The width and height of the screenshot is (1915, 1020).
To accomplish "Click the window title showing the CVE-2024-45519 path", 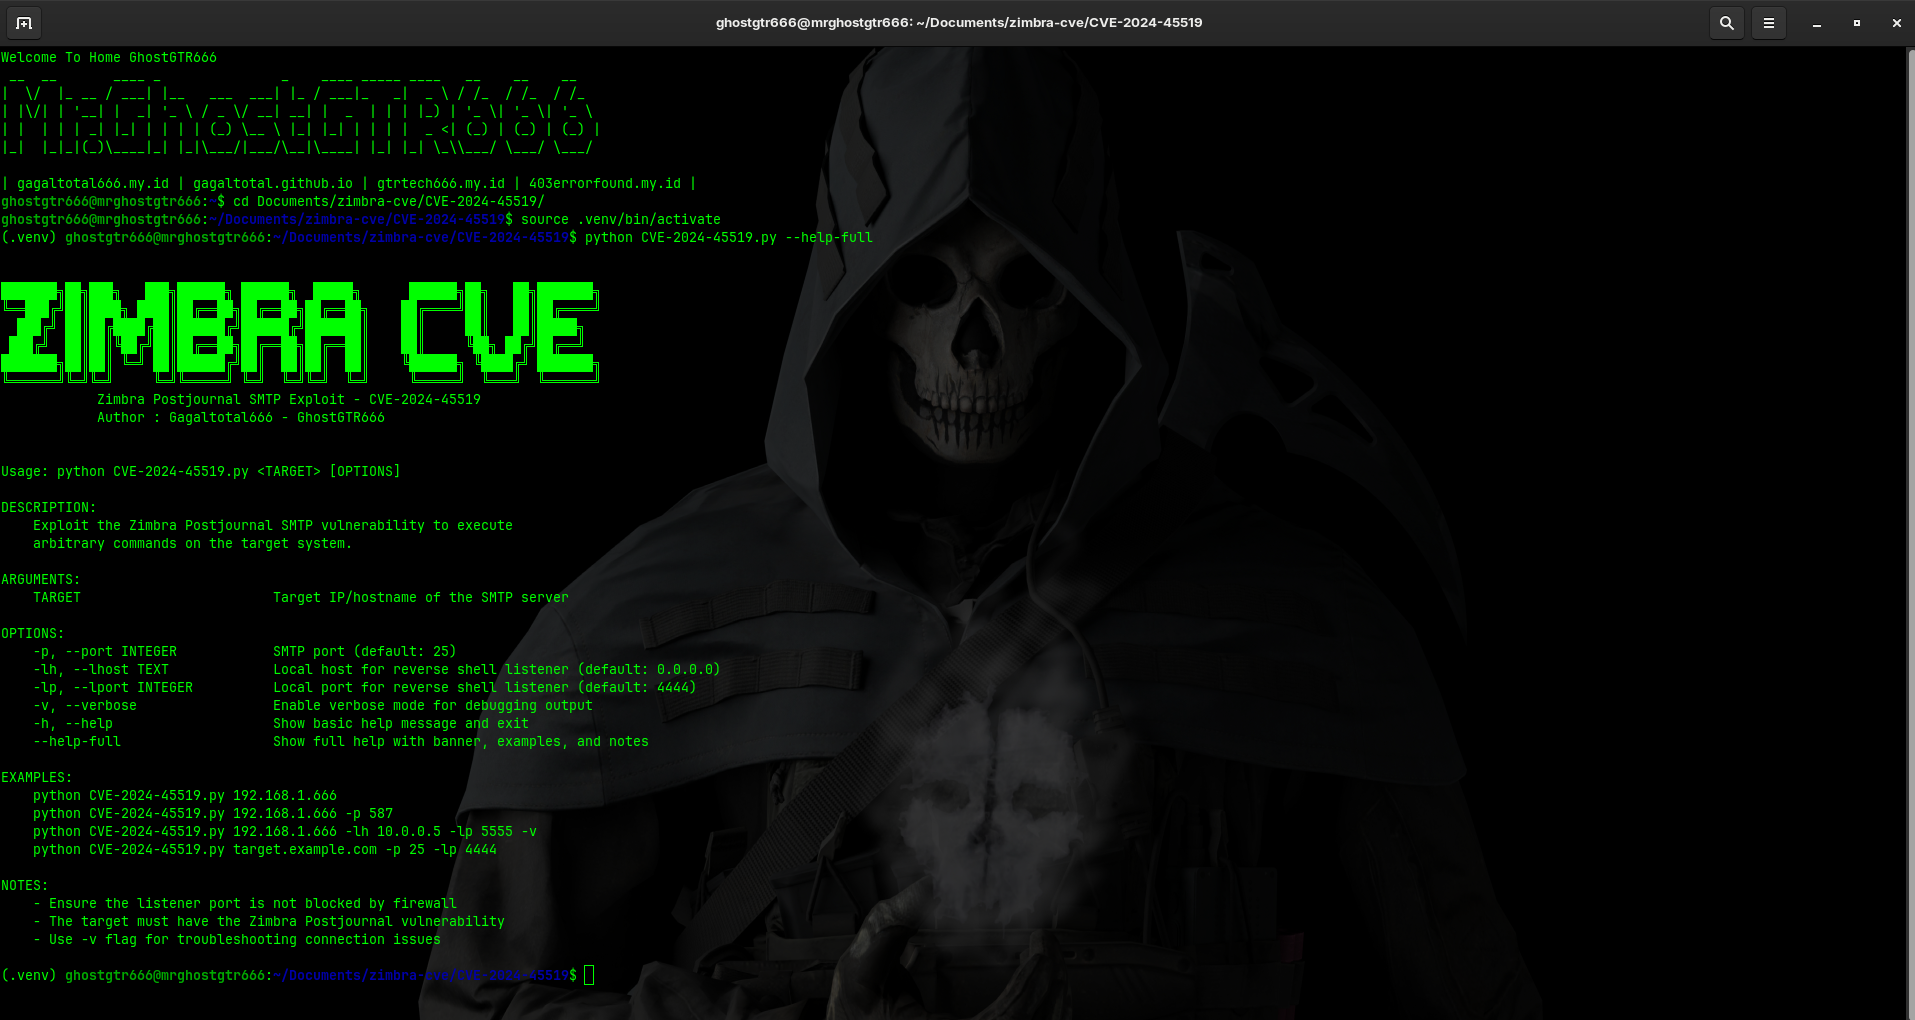I will (958, 23).
